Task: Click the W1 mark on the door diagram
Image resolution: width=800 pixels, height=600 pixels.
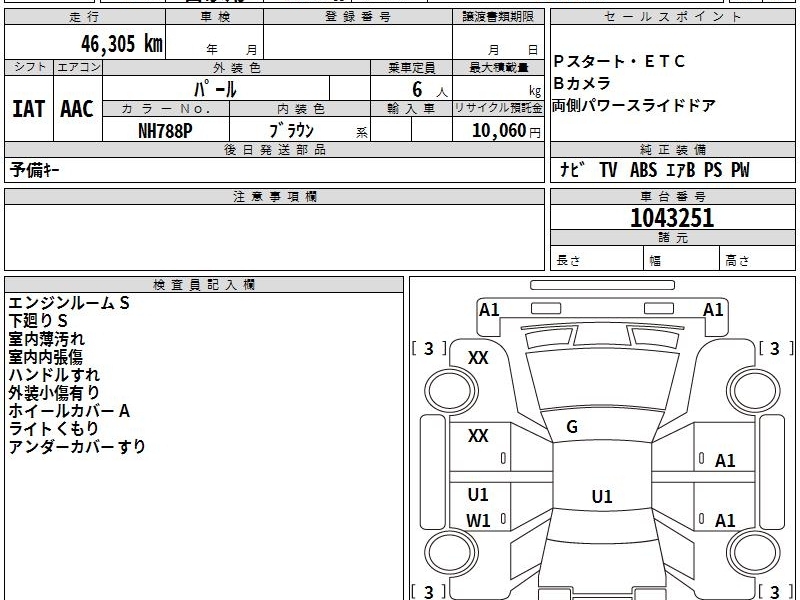Action: 478,521
